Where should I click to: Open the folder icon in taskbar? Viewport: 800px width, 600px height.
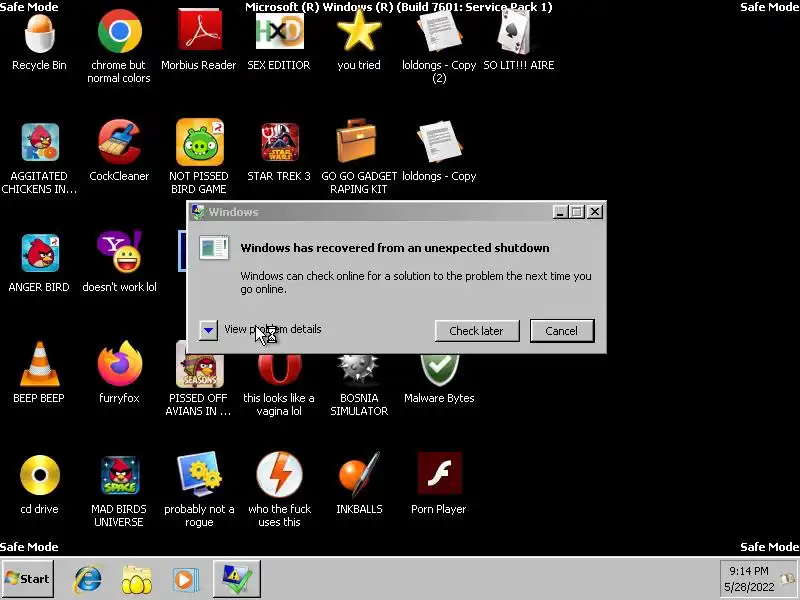[136, 580]
